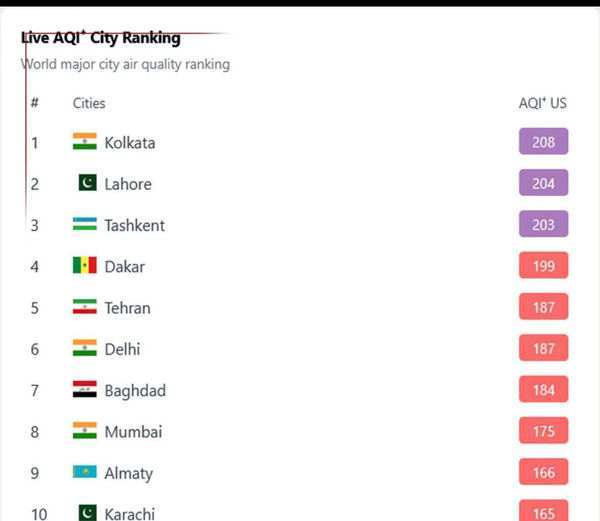Click the India flag beside Kolkata
Image resolution: width=600 pixels, height=521 pixels.
click(85, 142)
